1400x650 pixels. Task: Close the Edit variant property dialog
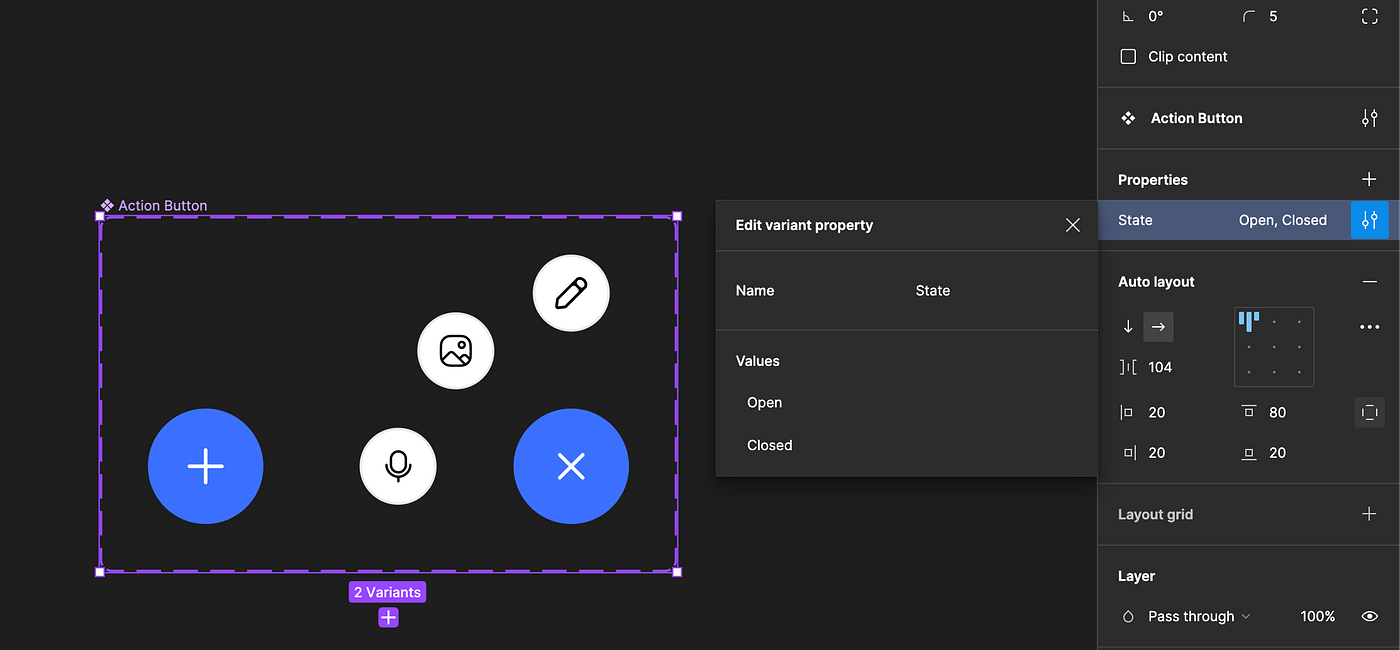(1072, 225)
